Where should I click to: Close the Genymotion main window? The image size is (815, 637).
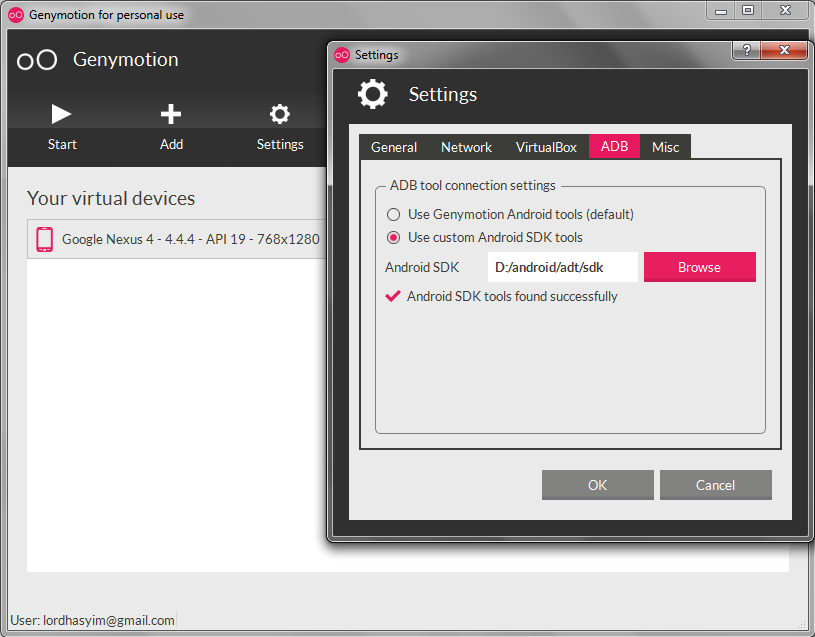(785, 10)
